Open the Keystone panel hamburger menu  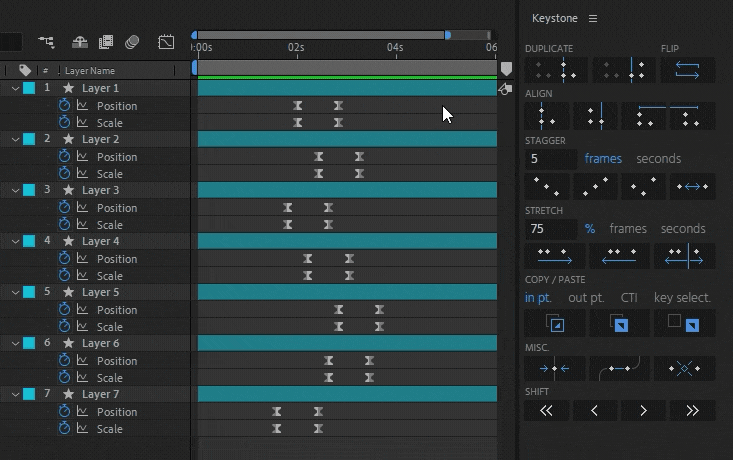tap(593, 18)
